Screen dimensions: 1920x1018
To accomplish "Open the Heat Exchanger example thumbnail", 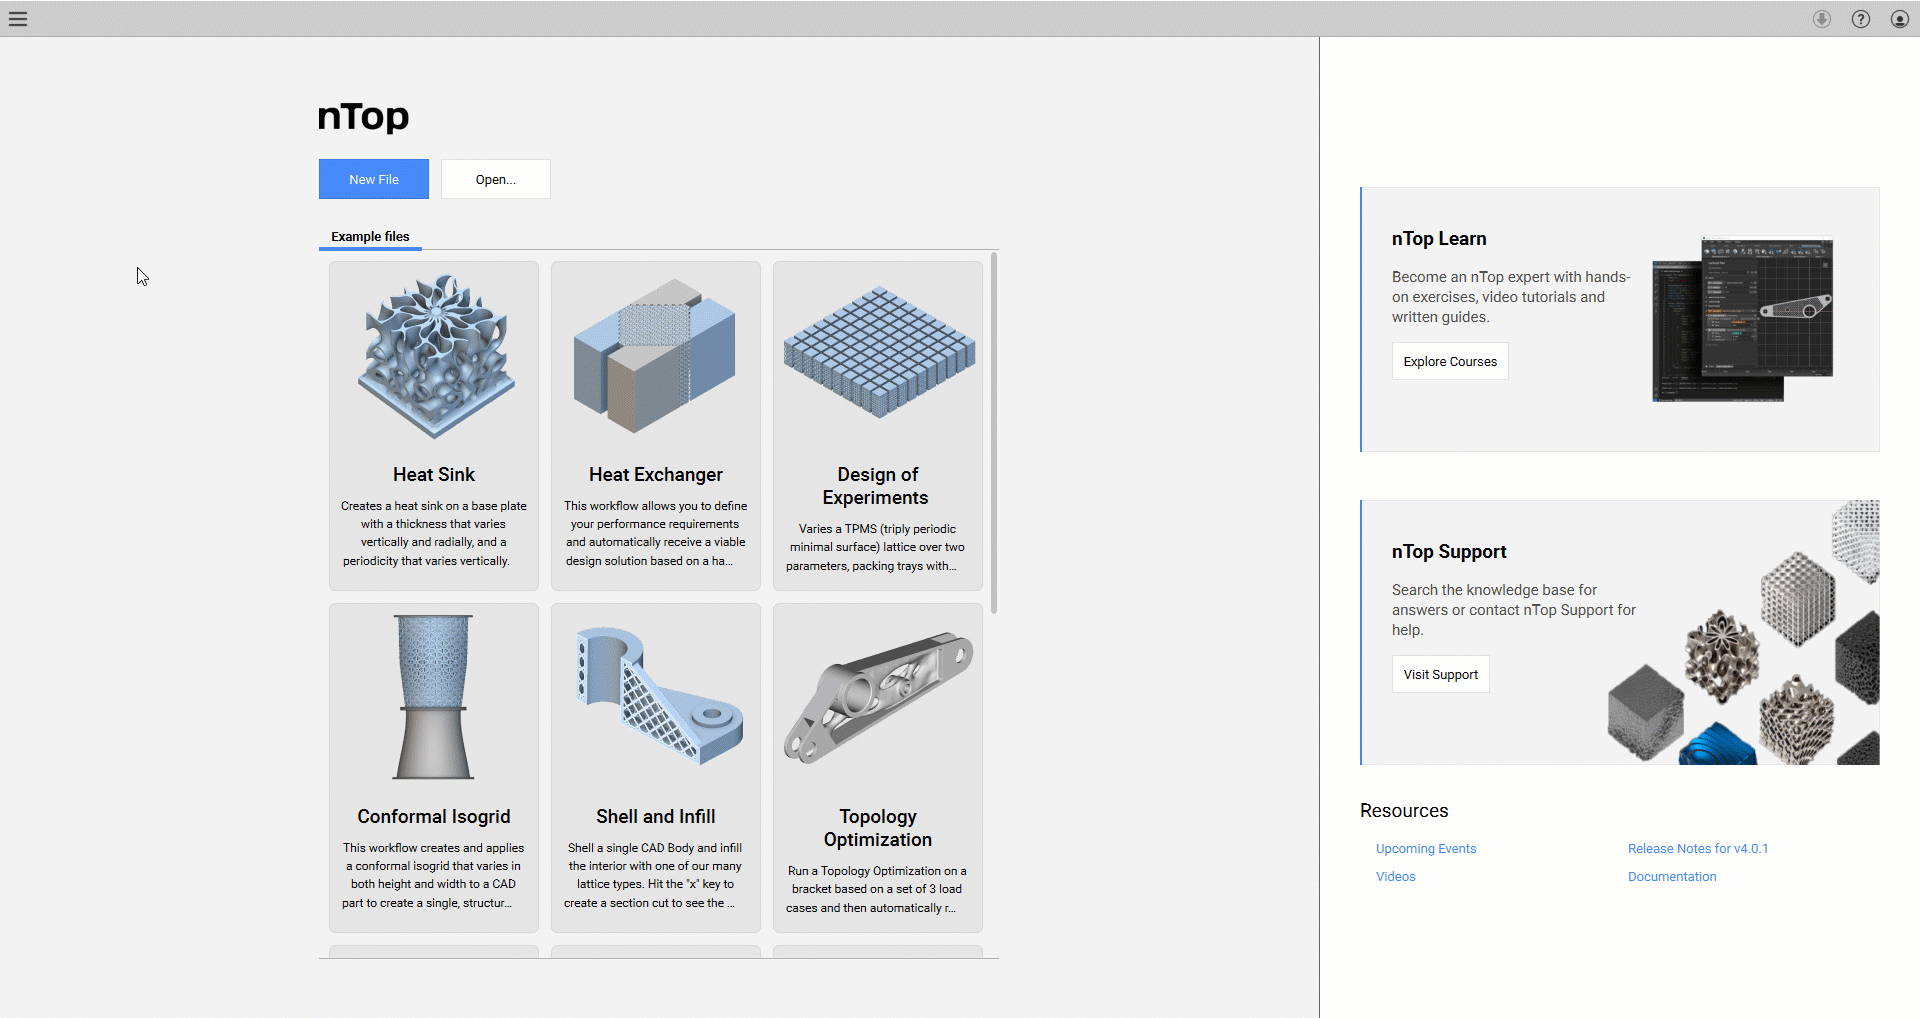I will click(656, 356).
